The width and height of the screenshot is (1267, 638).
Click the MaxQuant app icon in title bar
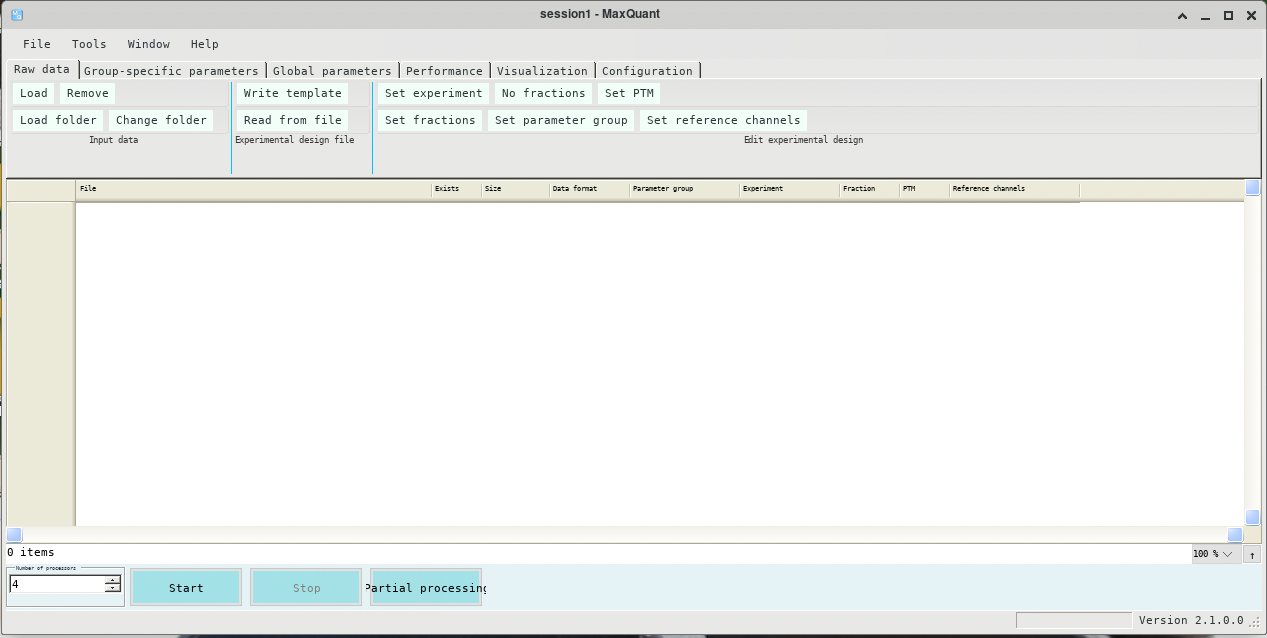16,15
